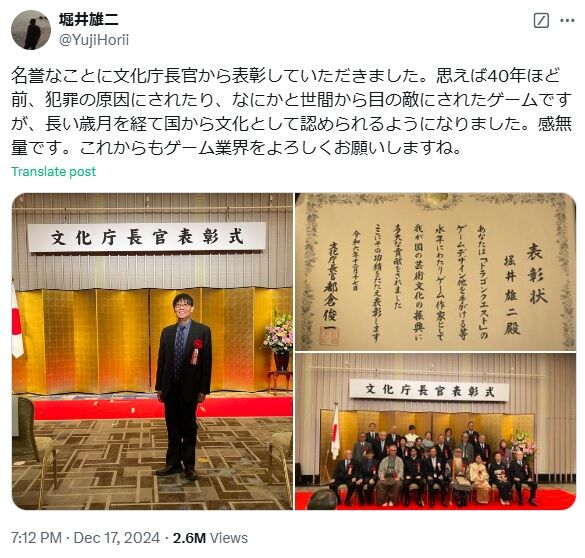This screenshot has width=585, height=558.
Task: Open Yuji Horii's profile avatar
Action: [x=31, y=30]
